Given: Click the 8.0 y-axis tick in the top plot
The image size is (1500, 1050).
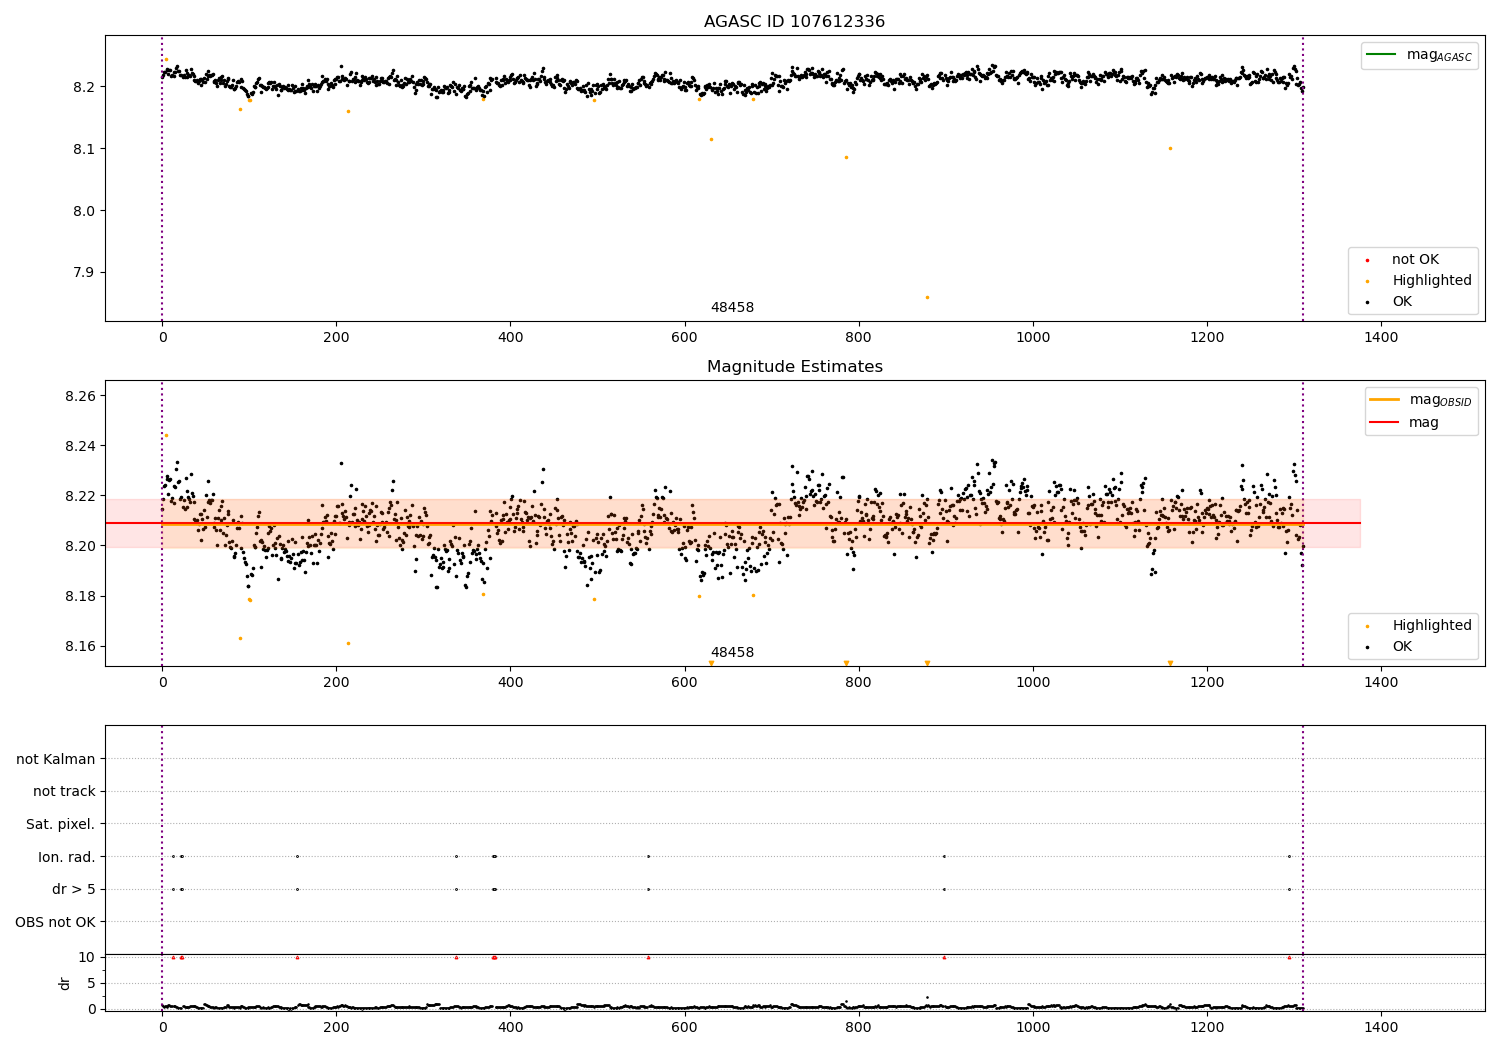Looking at the screenshot, I should click(x=84, y=211).
